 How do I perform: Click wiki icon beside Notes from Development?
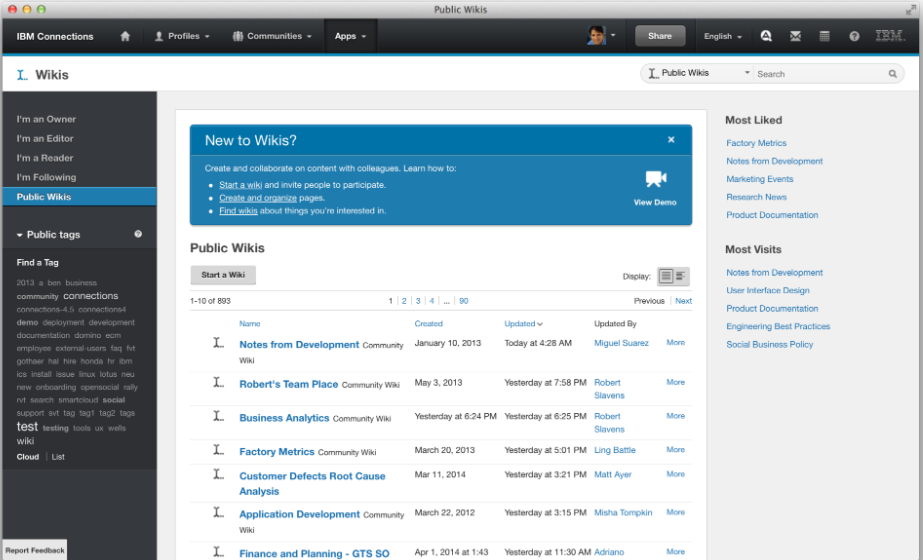[218, 343]
